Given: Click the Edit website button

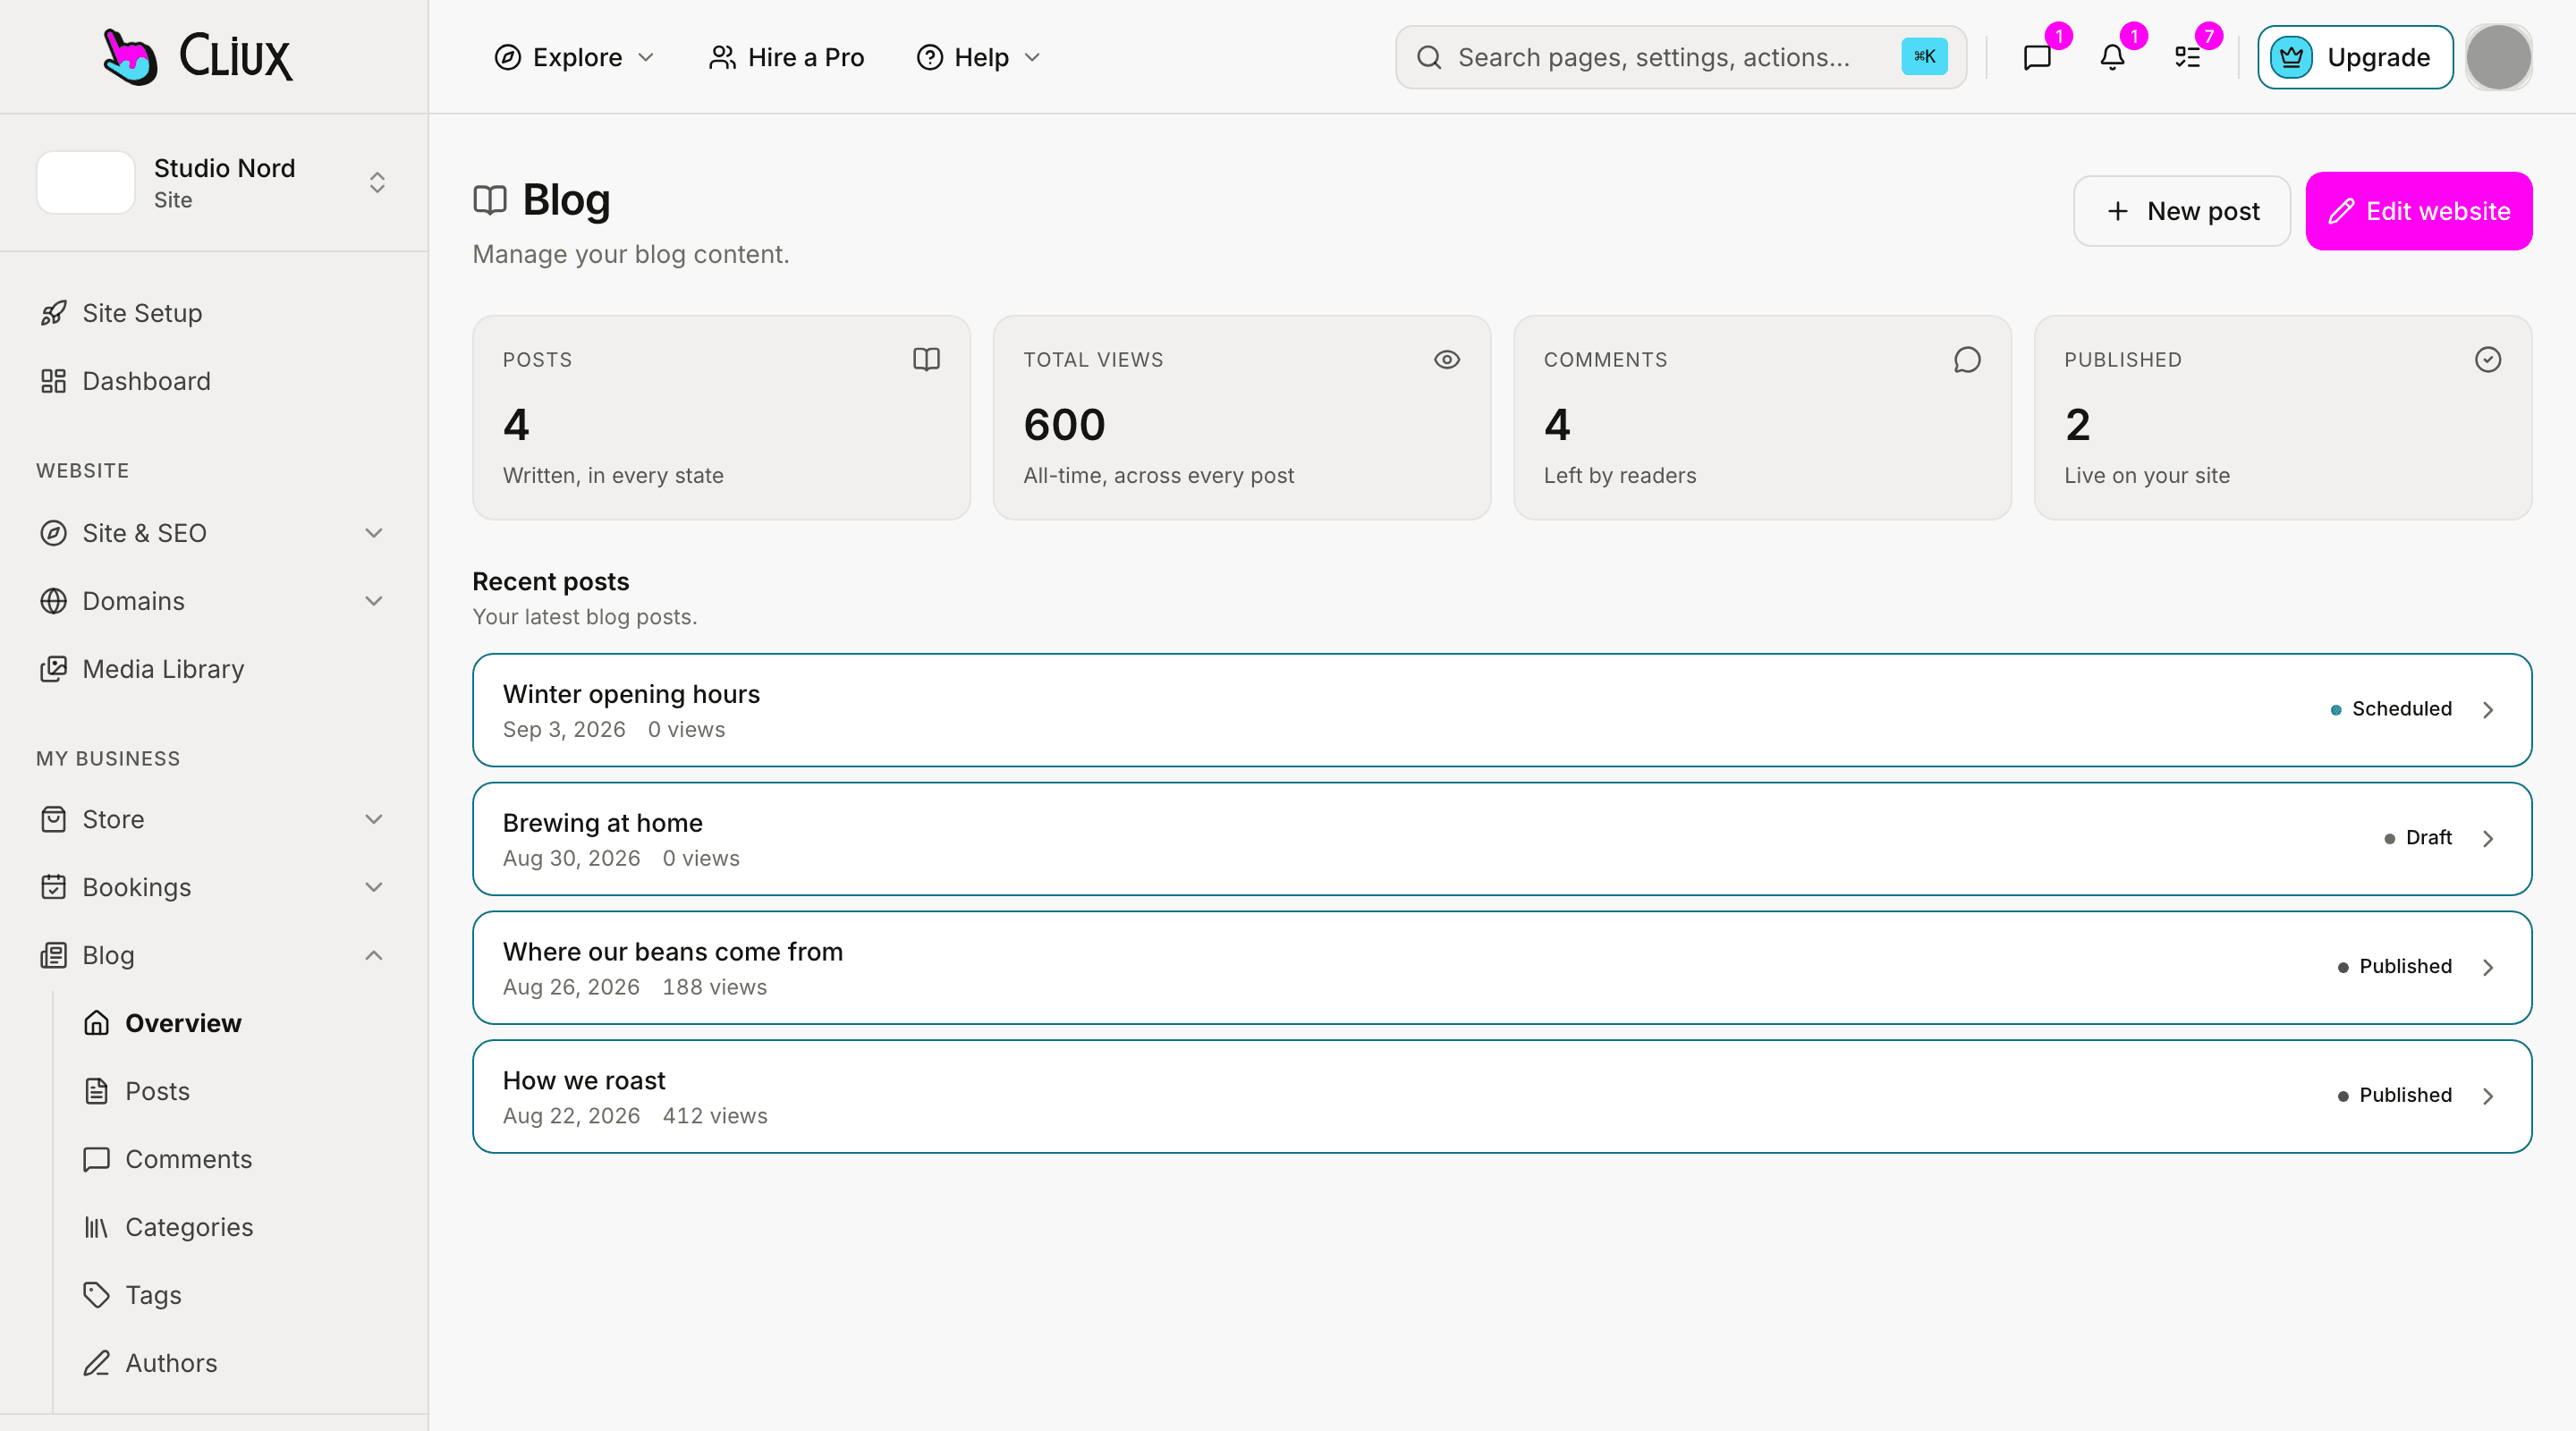Looking at the screenshot, I should click(x=2418, y=211).
